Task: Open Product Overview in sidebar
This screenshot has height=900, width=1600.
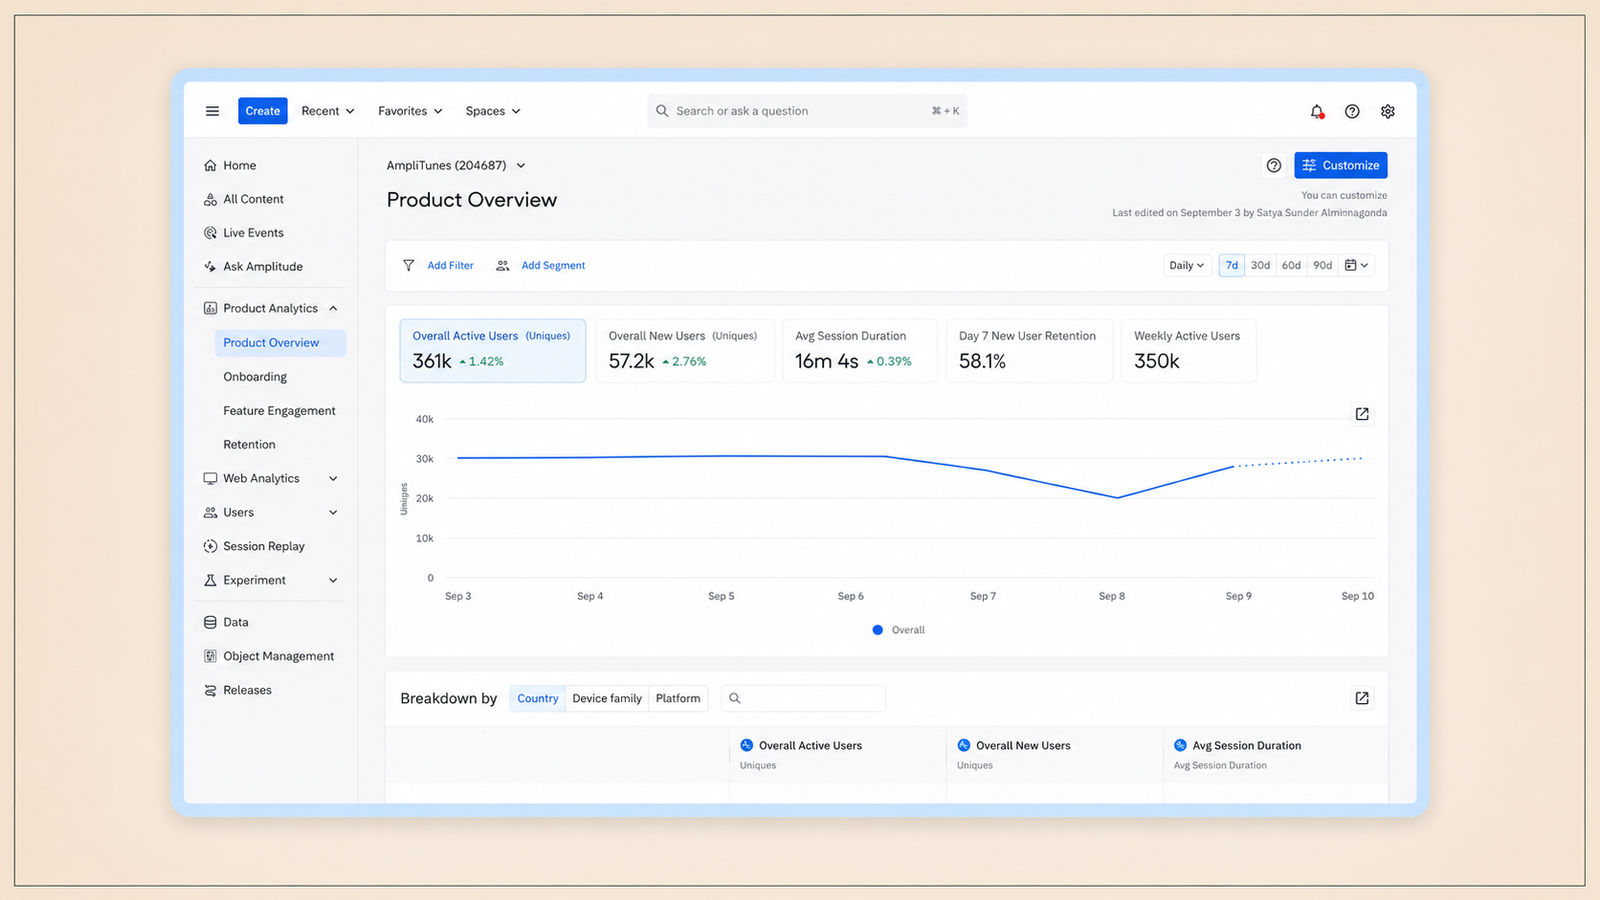Action: [x=280, y=343]
